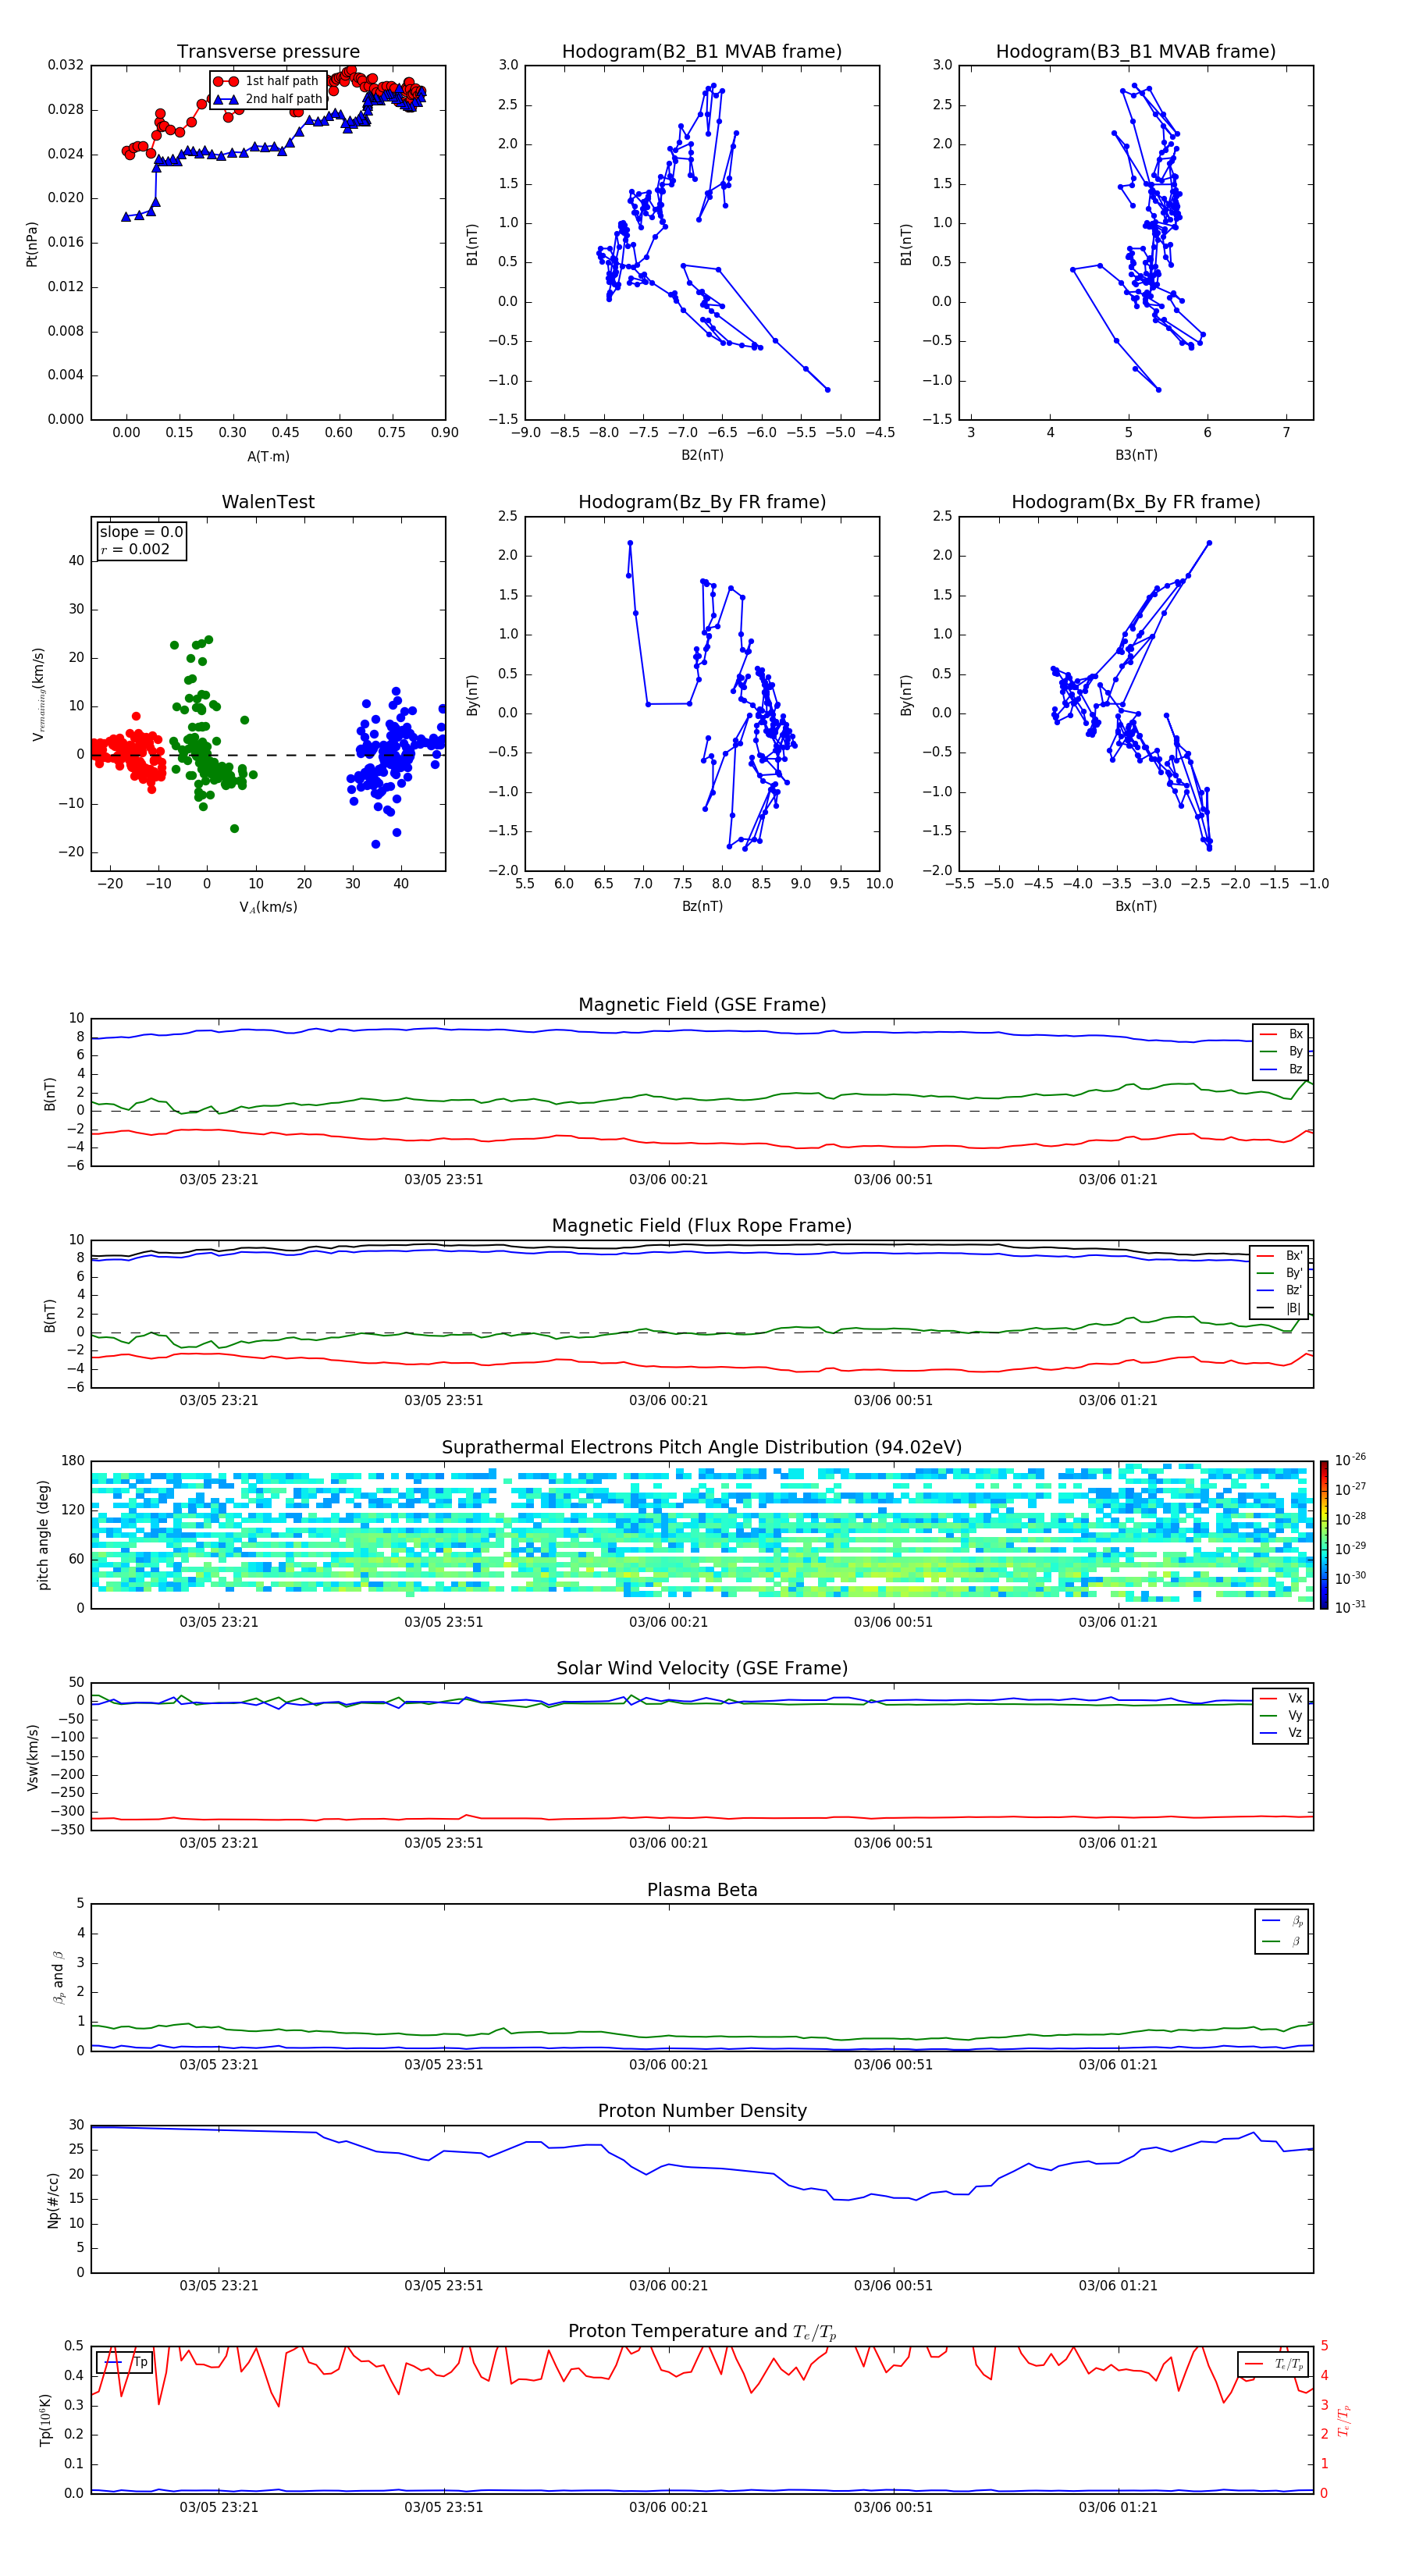Select the |B| entry in the Flux Rope legend
The height and width of the screenshot is (2576, 1405).
tap(1279, 1308)
